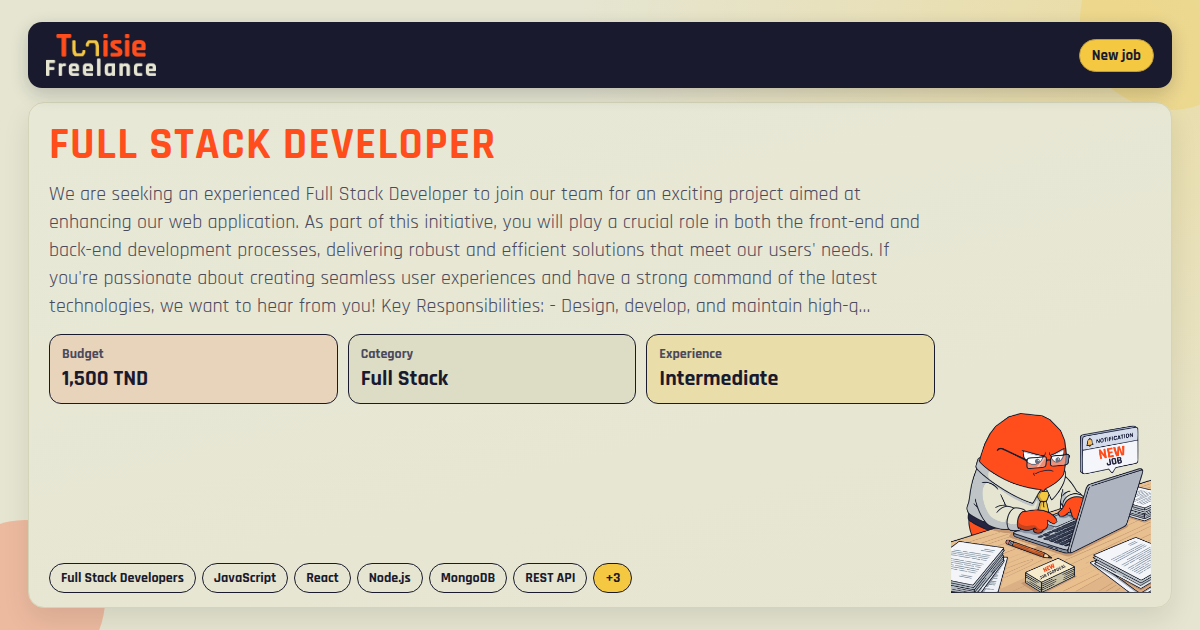Viewport: 1200px width, 630px height.
Task: Open the FULL STACK DEVELOPER title
Action: point(273,145)
